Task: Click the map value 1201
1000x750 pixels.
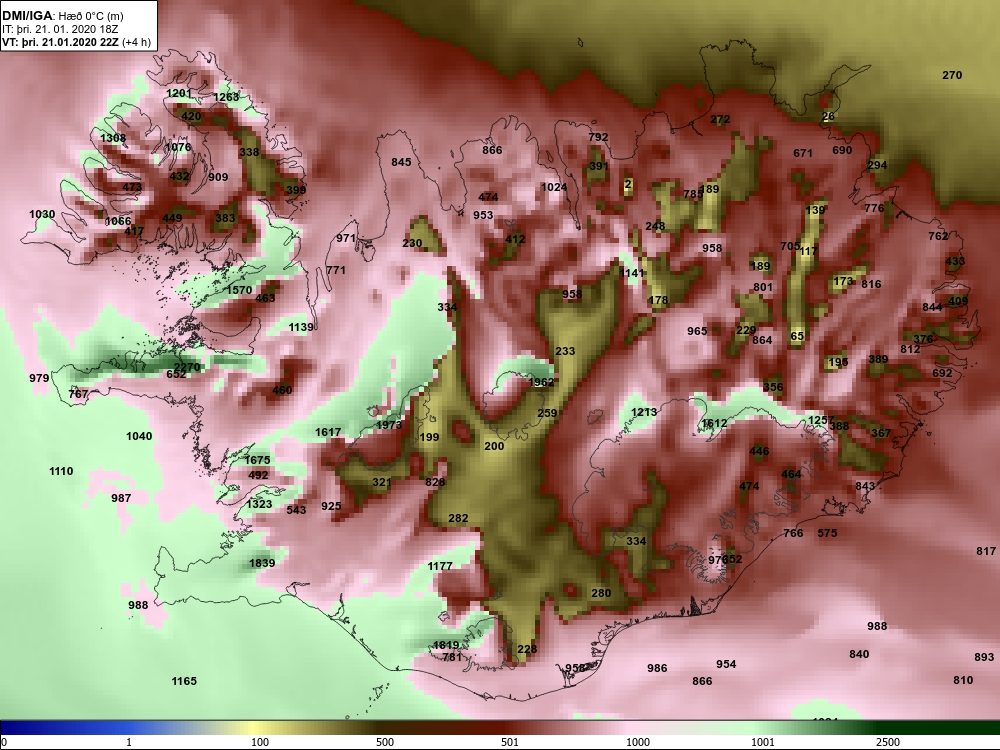Action: [179, 93]
